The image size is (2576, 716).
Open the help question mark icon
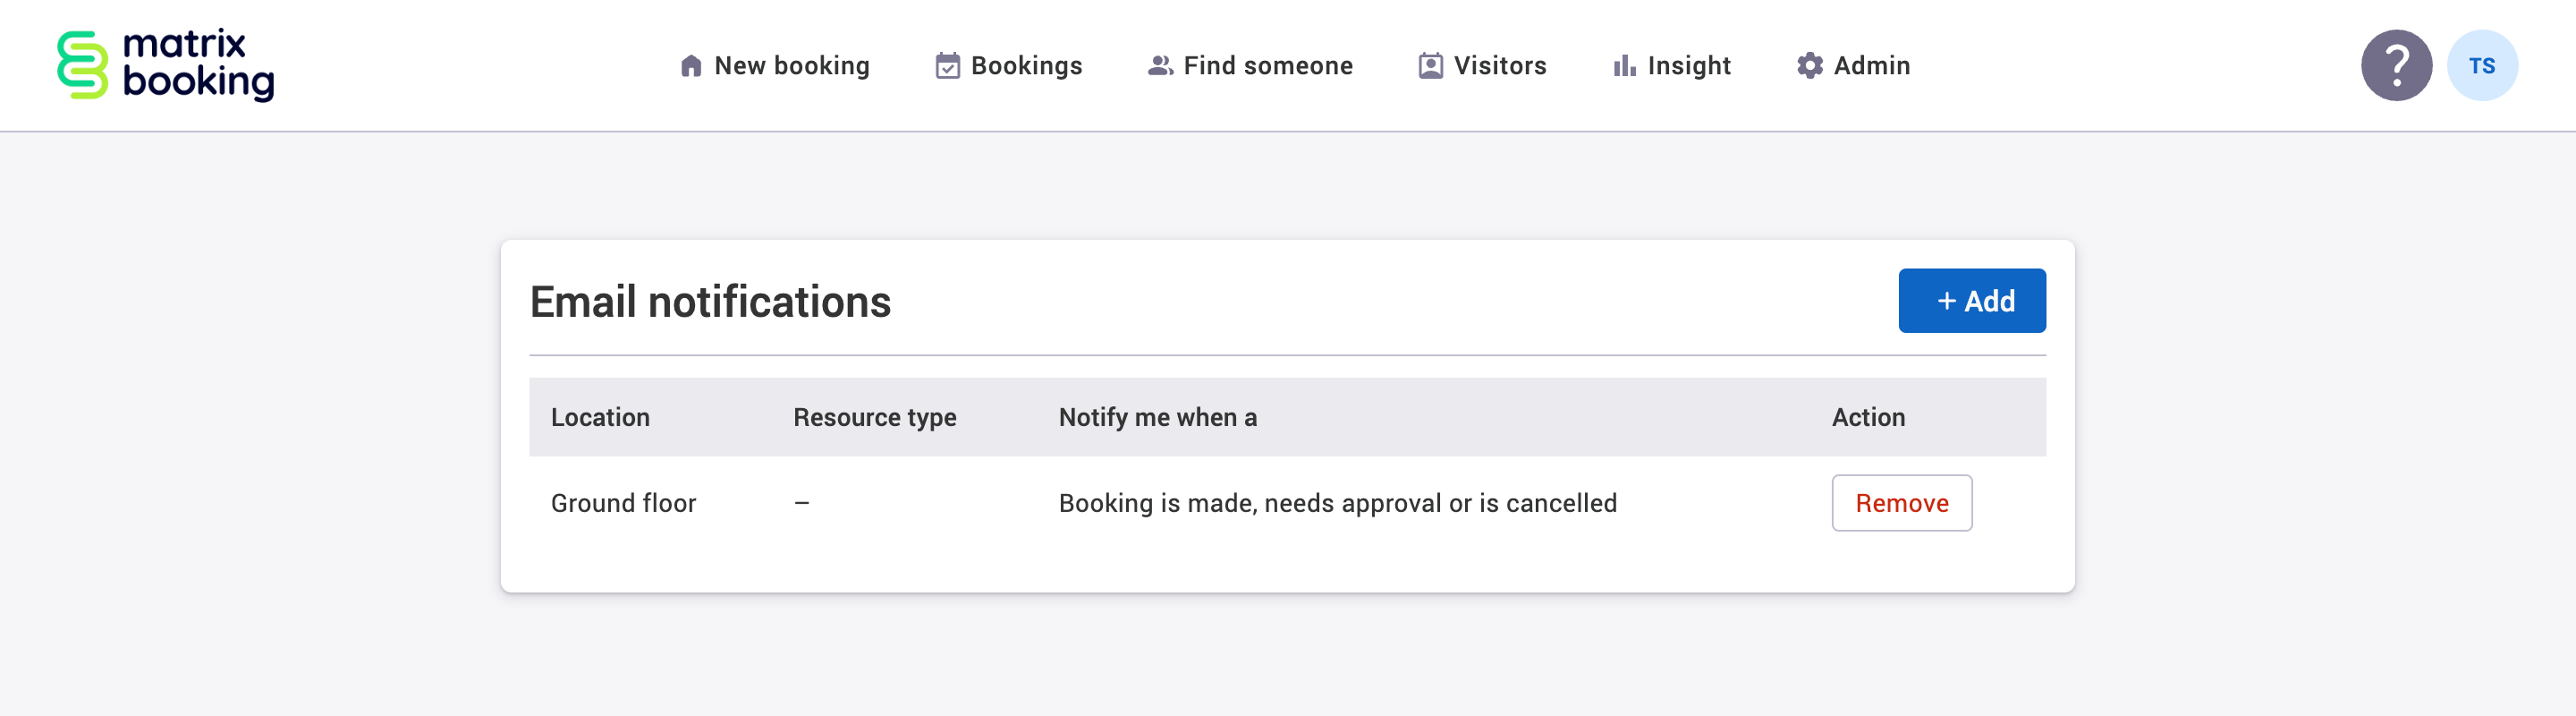pos(2398,65)
